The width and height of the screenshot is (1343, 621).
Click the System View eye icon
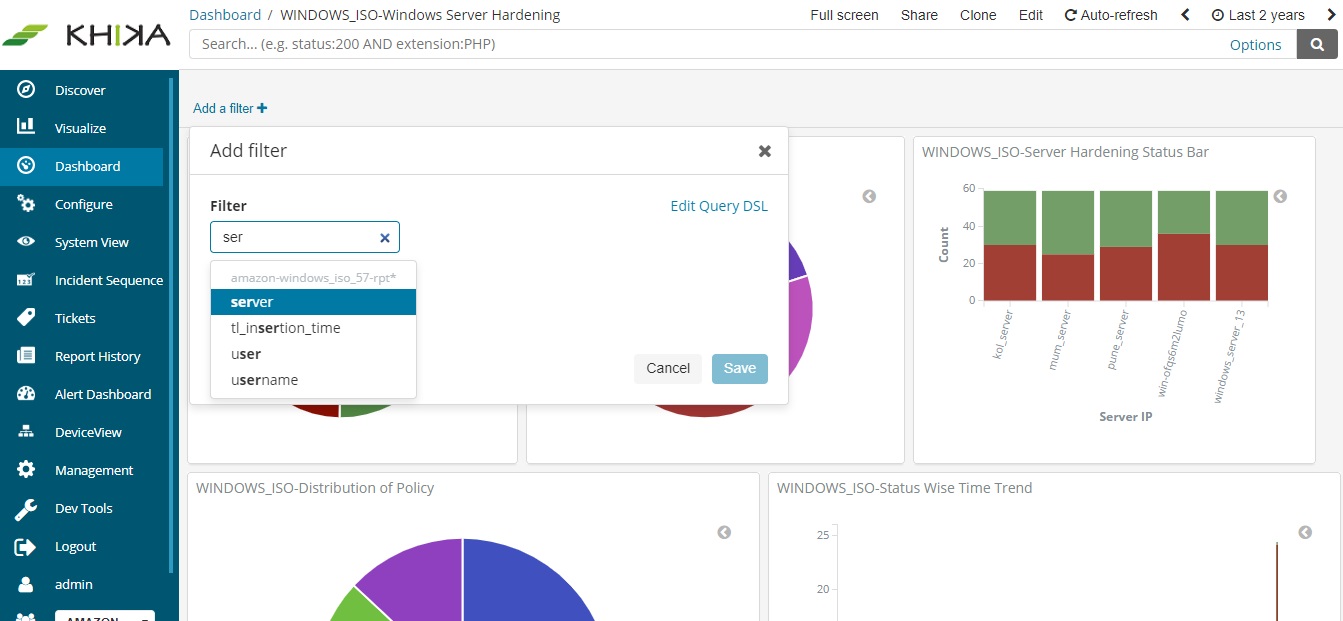click(x=27, y=241)
